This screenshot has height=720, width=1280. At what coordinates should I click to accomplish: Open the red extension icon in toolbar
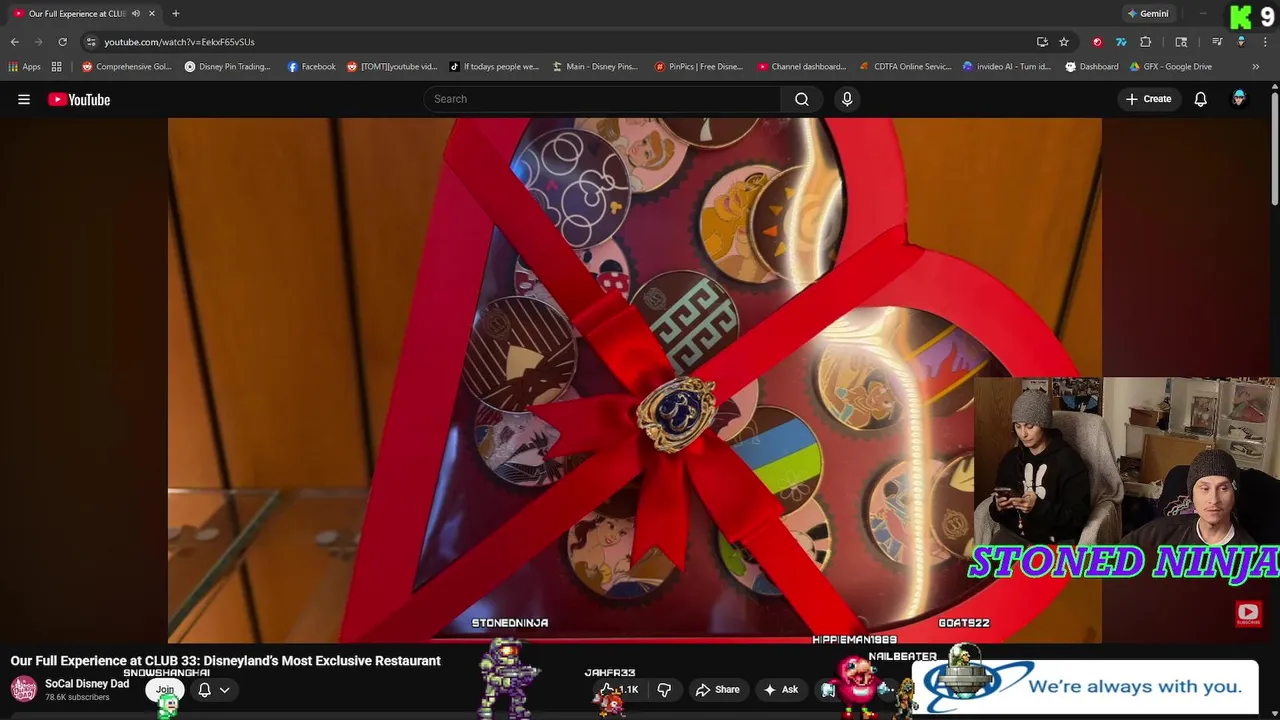[x=1098, y=42]
